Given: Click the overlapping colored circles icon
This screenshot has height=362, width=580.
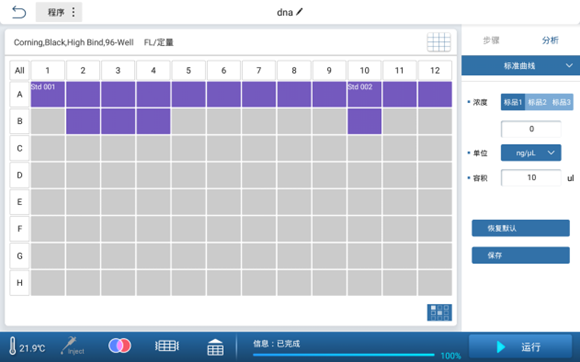Looking at the screenshot, I should 119,346.
